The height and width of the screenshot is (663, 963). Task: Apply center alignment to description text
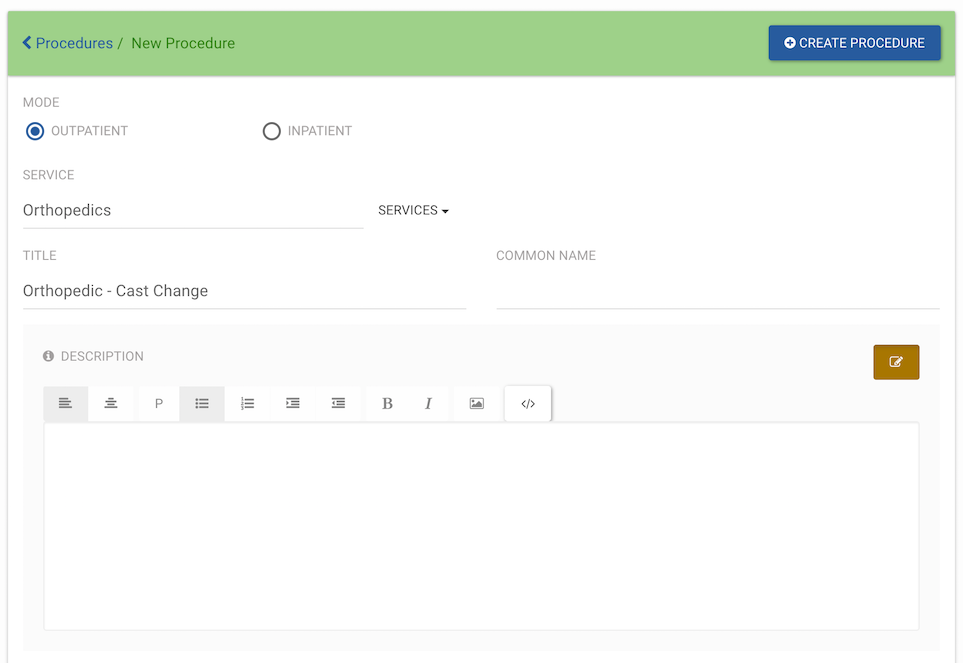point(110,403)
